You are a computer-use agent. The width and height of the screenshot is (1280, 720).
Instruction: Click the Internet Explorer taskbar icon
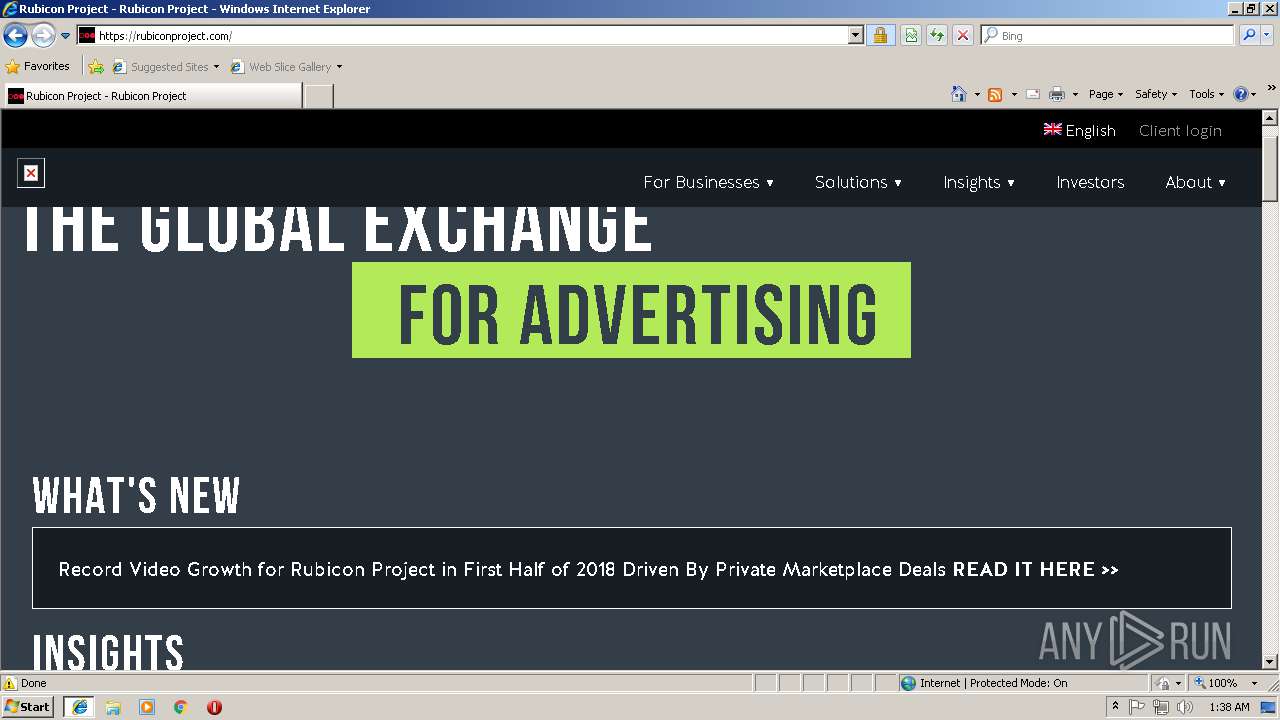(x=79, y=707)
